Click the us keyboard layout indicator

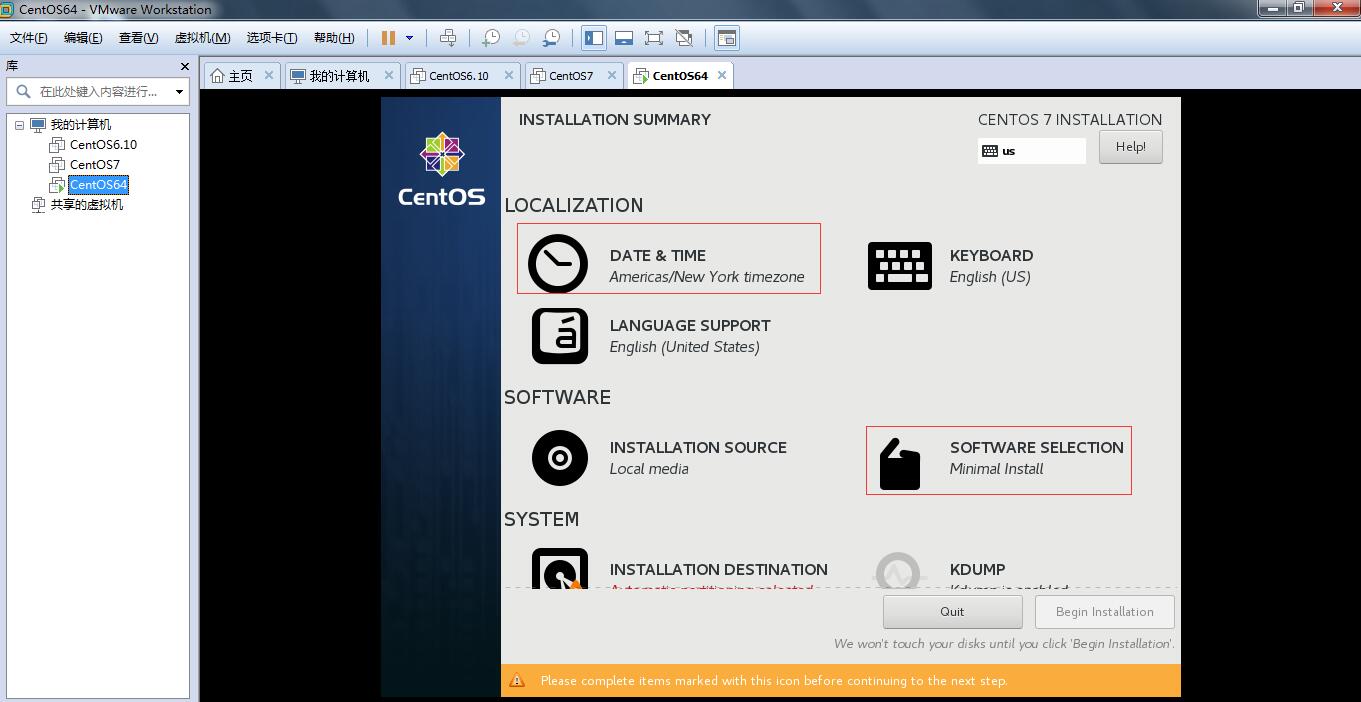point(1032,151)
